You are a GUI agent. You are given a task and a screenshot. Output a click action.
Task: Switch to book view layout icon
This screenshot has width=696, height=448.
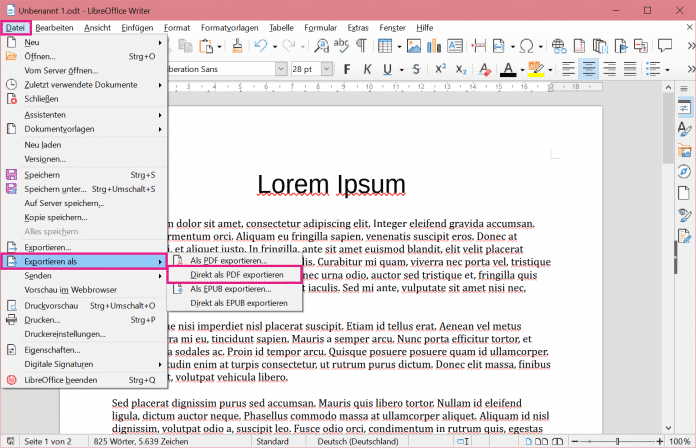[x=557, y=441]
